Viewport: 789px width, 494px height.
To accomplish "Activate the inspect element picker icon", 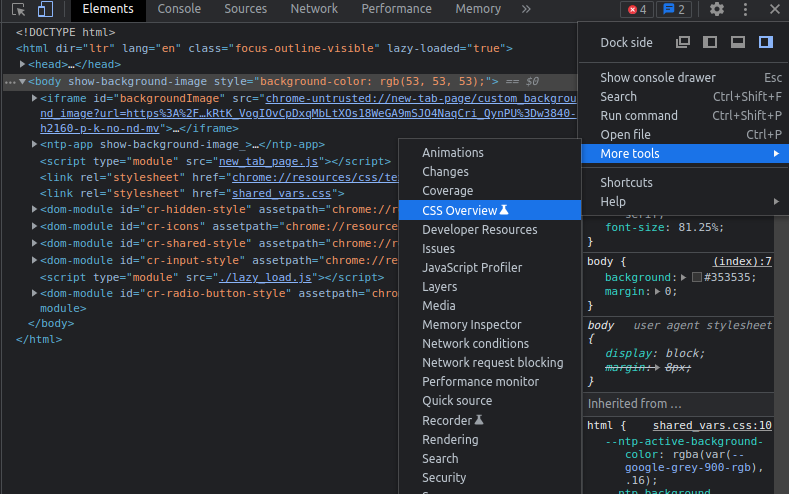I will (x=19, y=9).
